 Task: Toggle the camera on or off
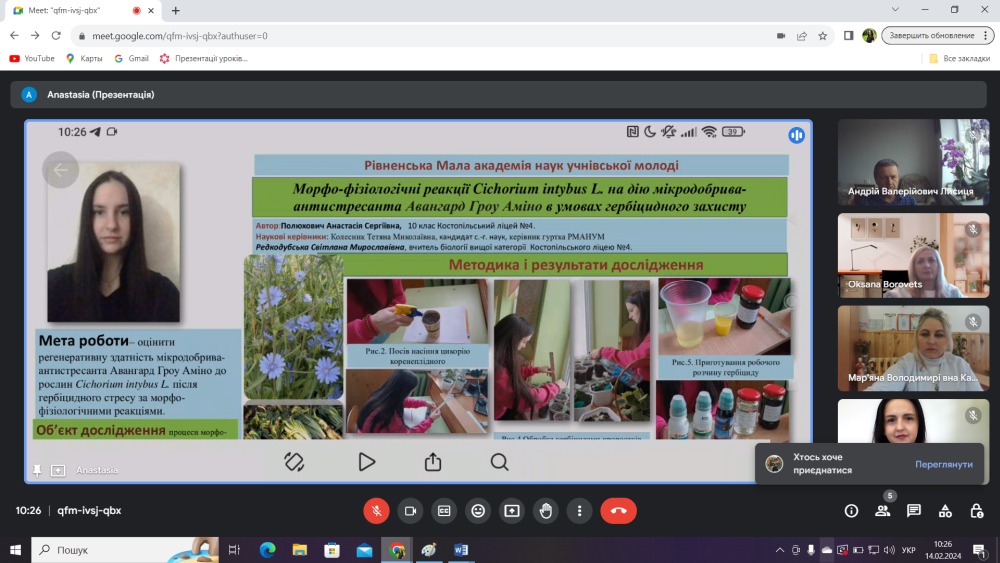tap(410, 511)
